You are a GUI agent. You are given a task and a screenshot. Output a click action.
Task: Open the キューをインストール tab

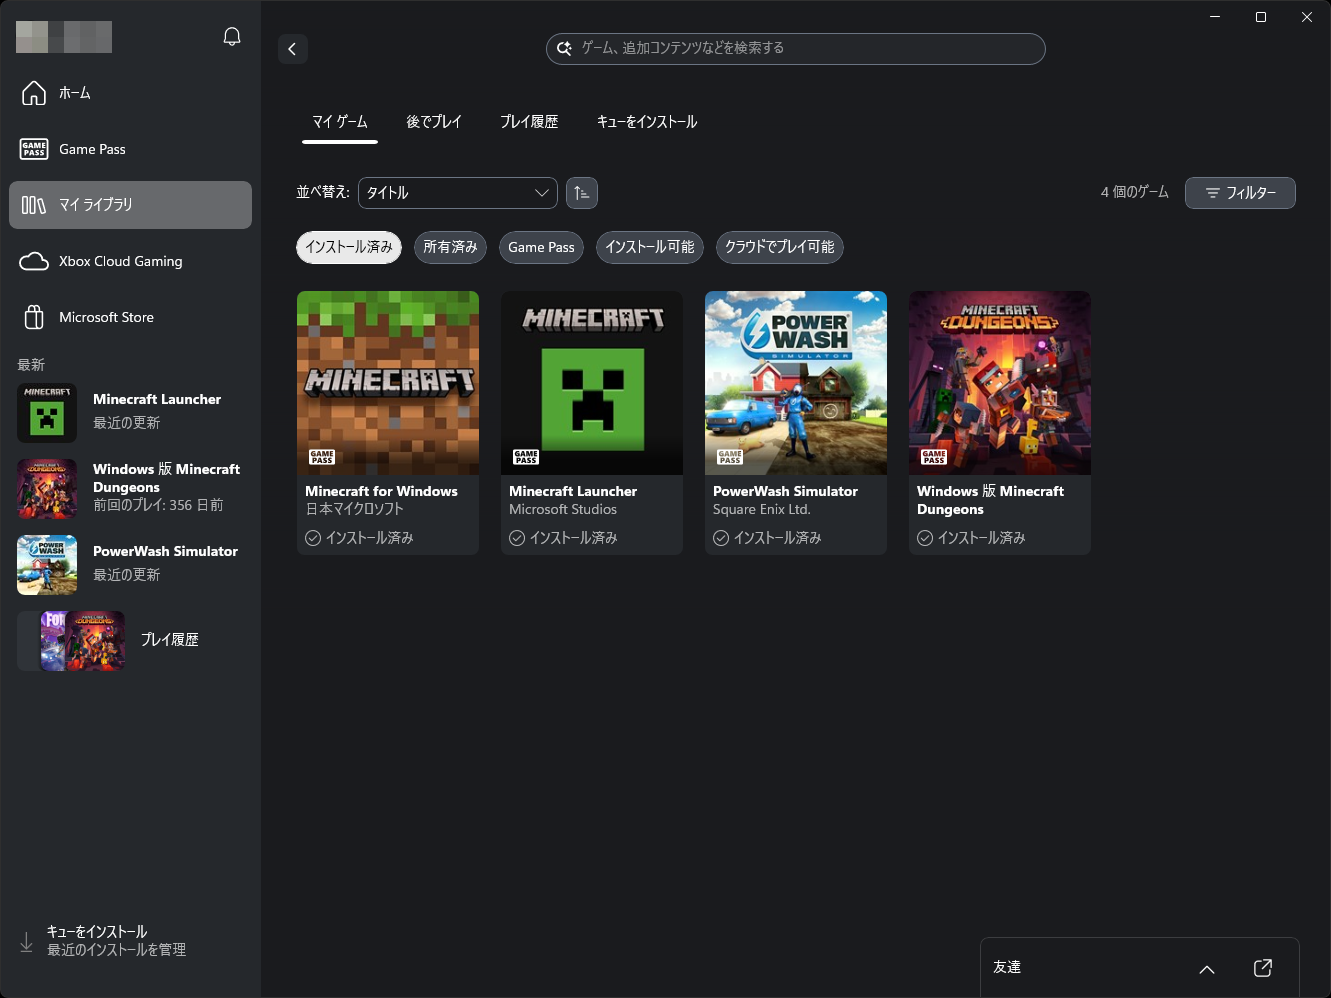(x=646, y=121)
